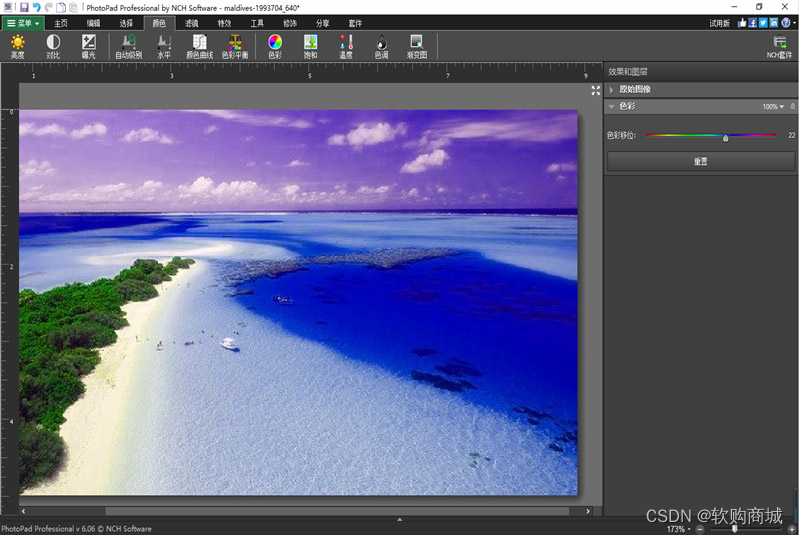Switch to the 主页 tab
799x535 pixels.
61,23
